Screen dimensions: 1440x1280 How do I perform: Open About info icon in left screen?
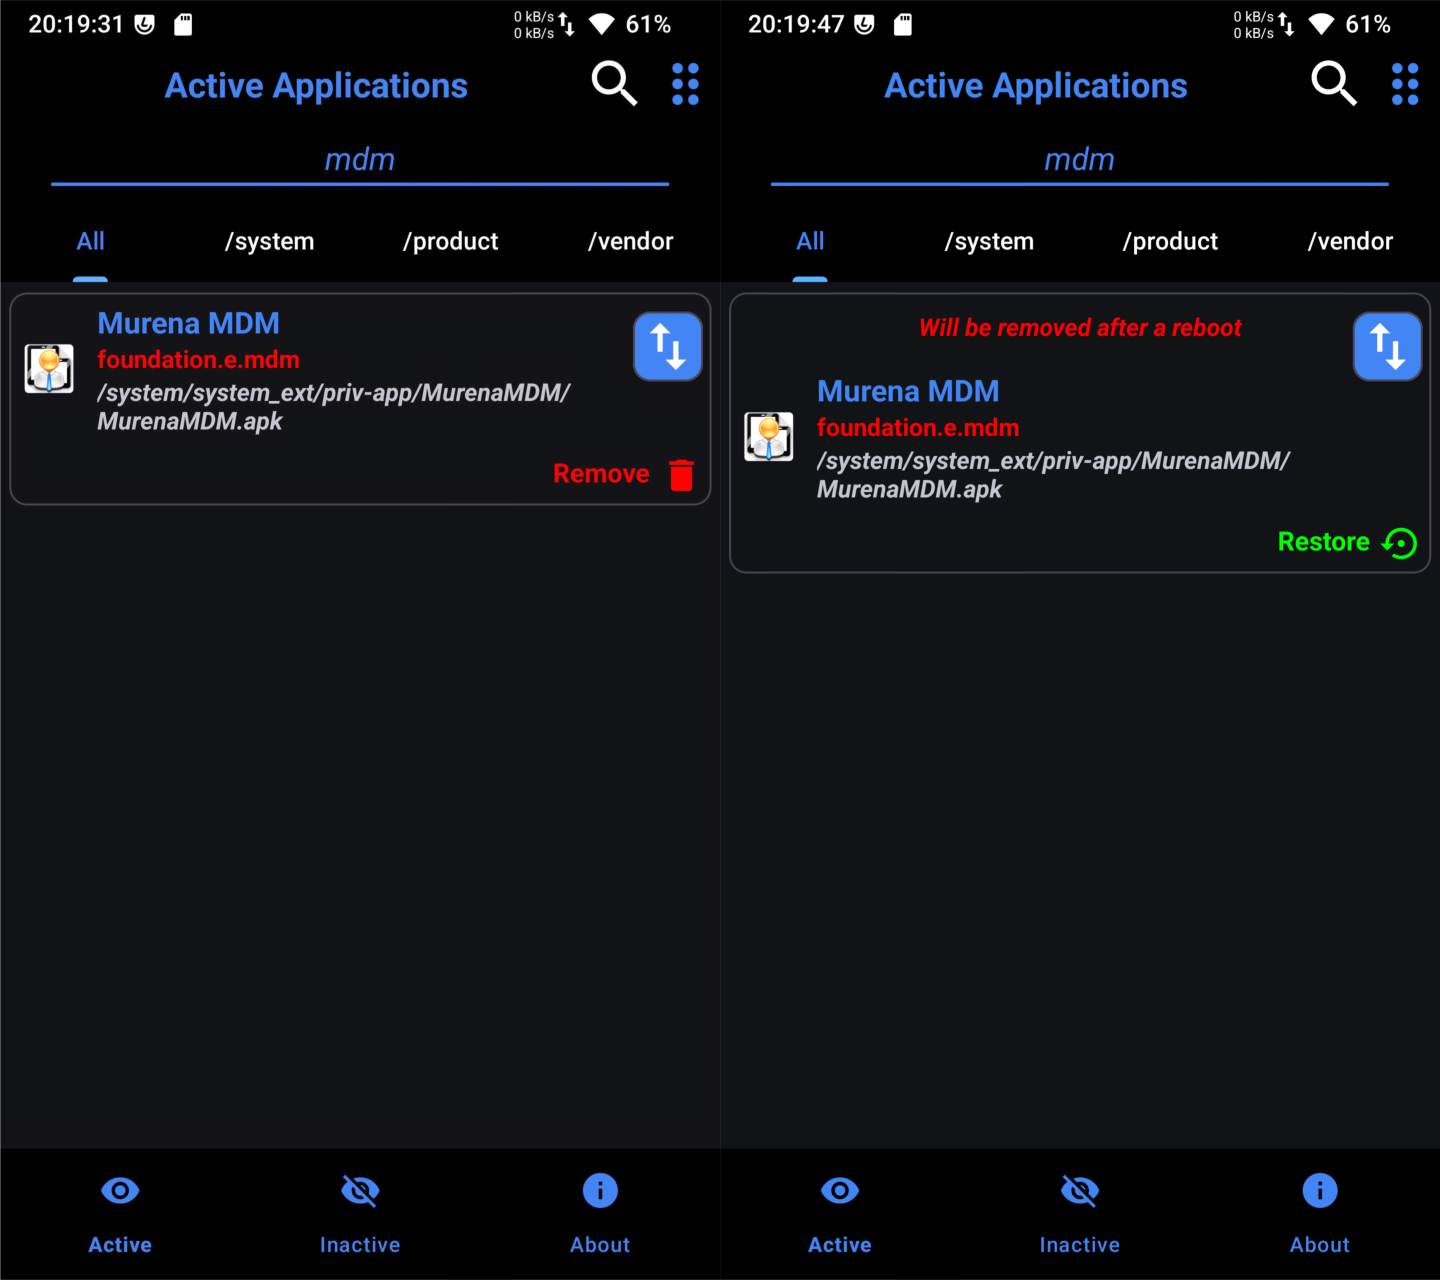coord(600,1190)
